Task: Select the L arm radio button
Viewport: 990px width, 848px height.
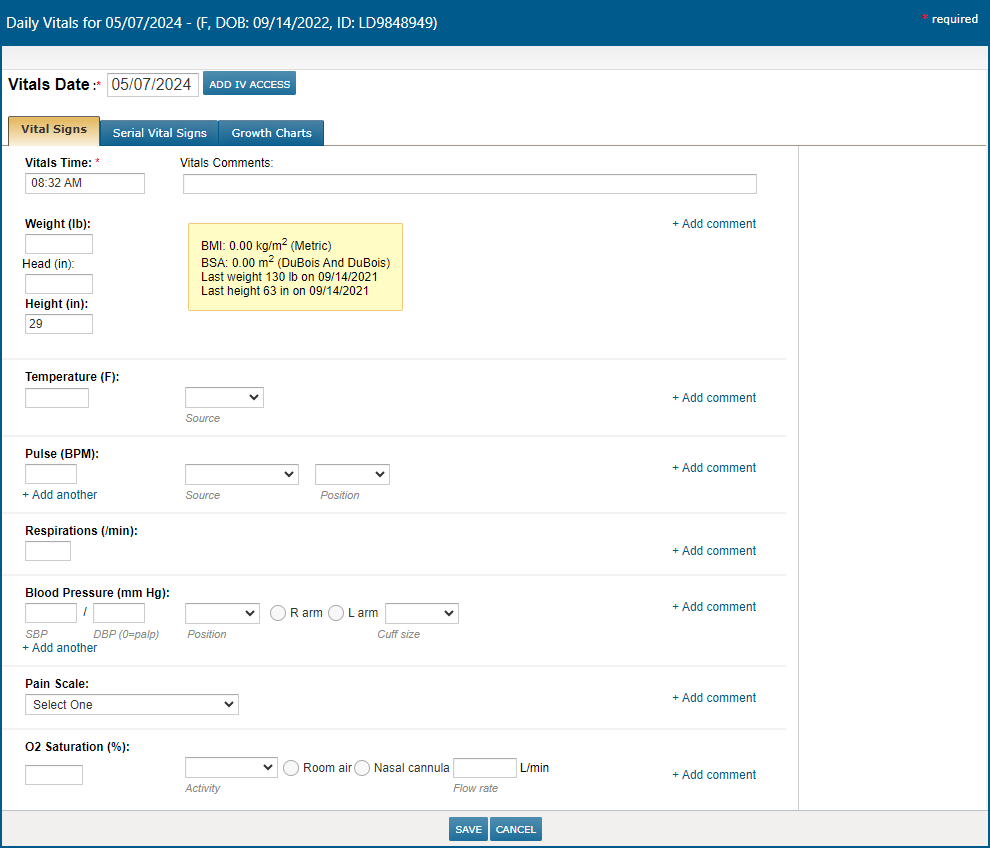Action: pos(336,613)
